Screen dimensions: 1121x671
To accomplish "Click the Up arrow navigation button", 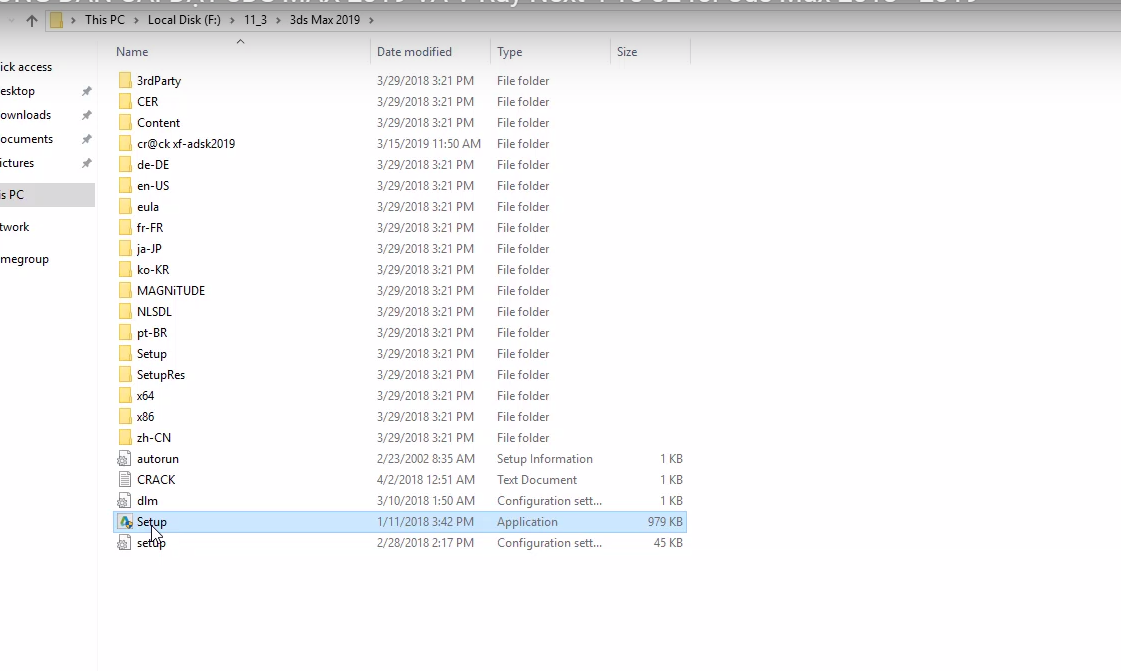I will (x=32, y=20).
